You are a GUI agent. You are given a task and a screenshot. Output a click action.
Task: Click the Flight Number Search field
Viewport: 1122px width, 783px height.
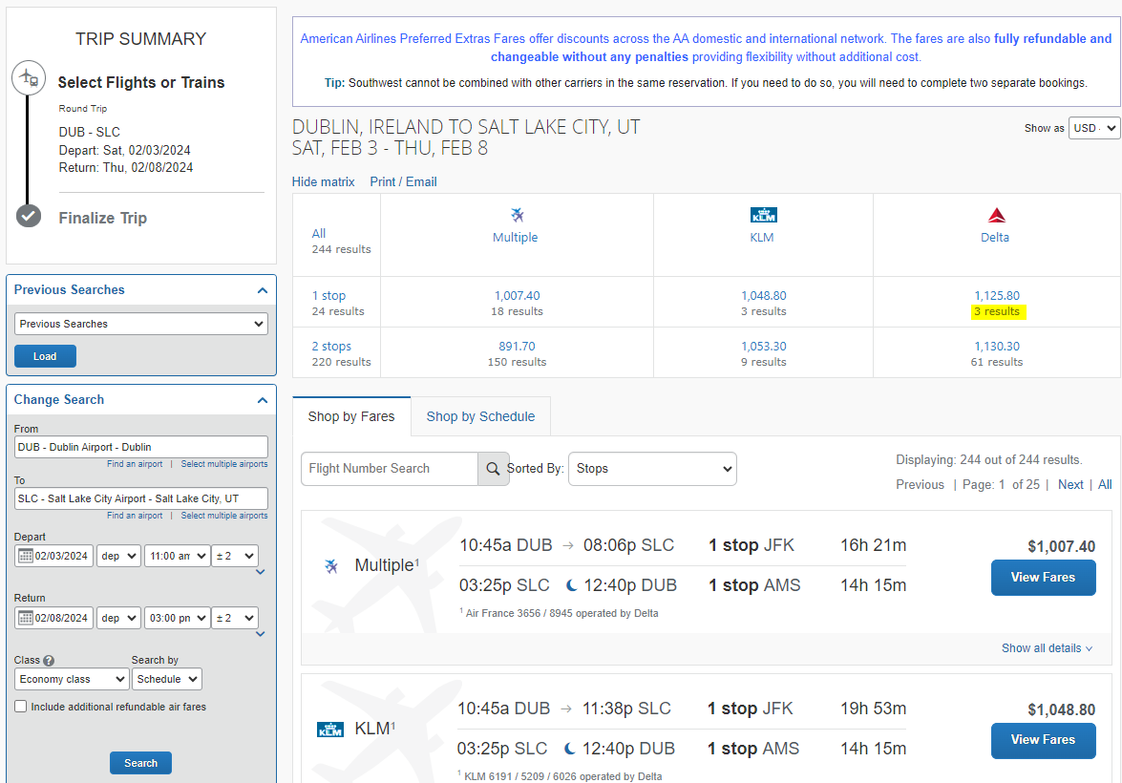tap(389, 469)
